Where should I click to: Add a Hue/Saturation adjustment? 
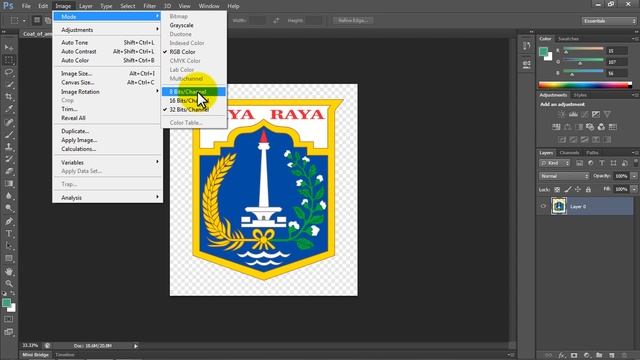556,127
